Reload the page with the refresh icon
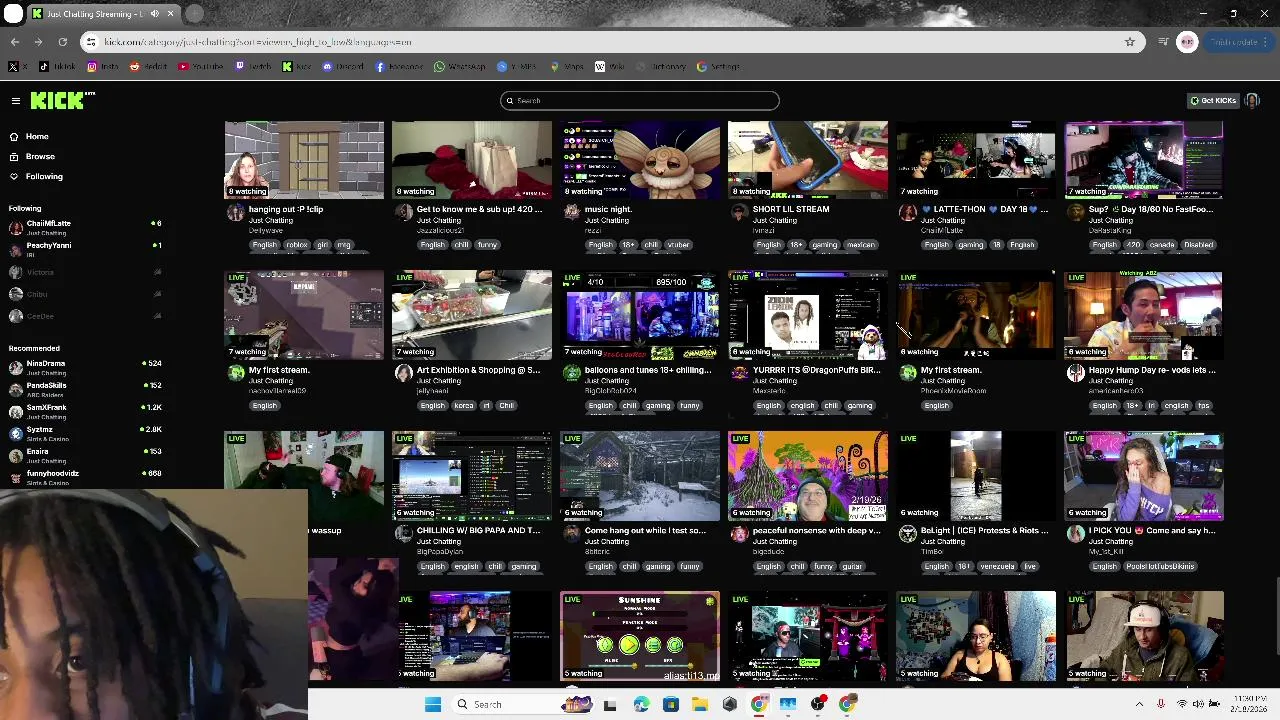The height and width of the screenshot is (720, 1280). point(62,42)
